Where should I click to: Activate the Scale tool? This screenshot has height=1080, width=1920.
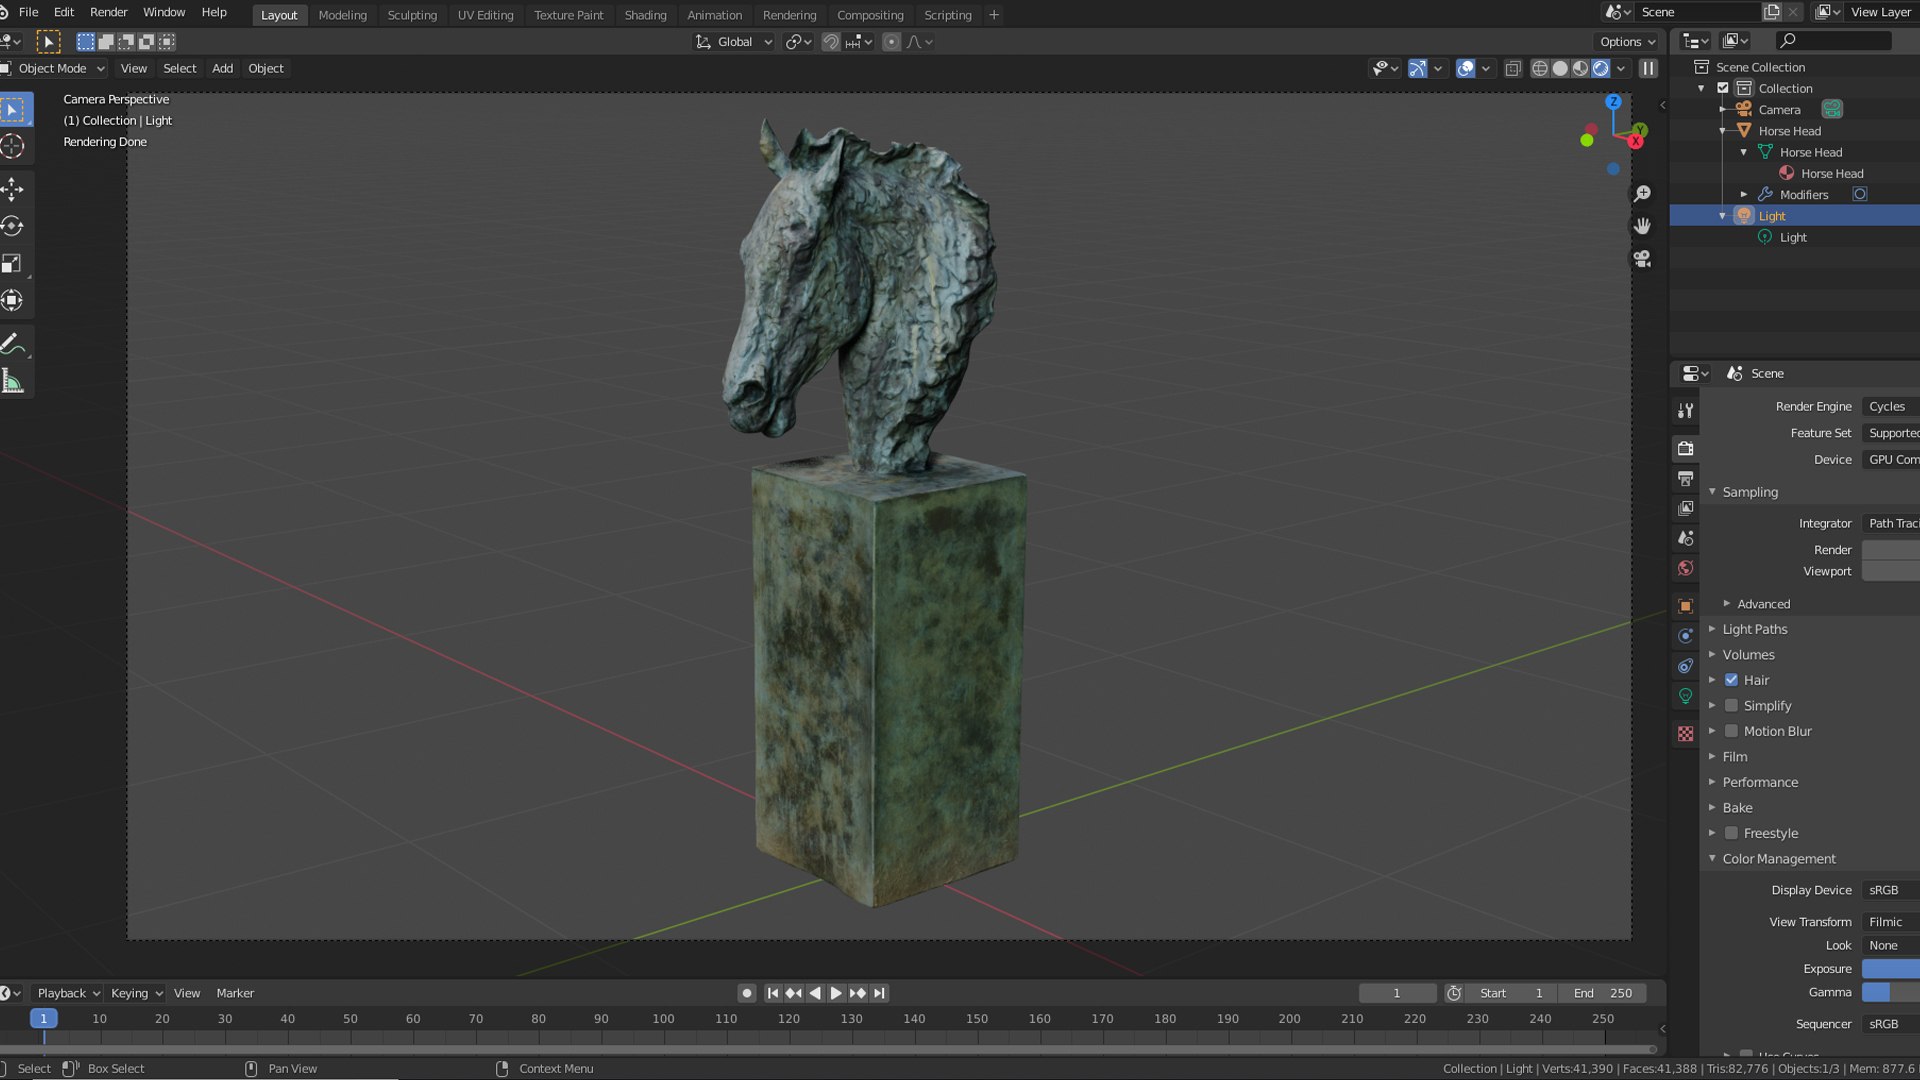[13, 263]
